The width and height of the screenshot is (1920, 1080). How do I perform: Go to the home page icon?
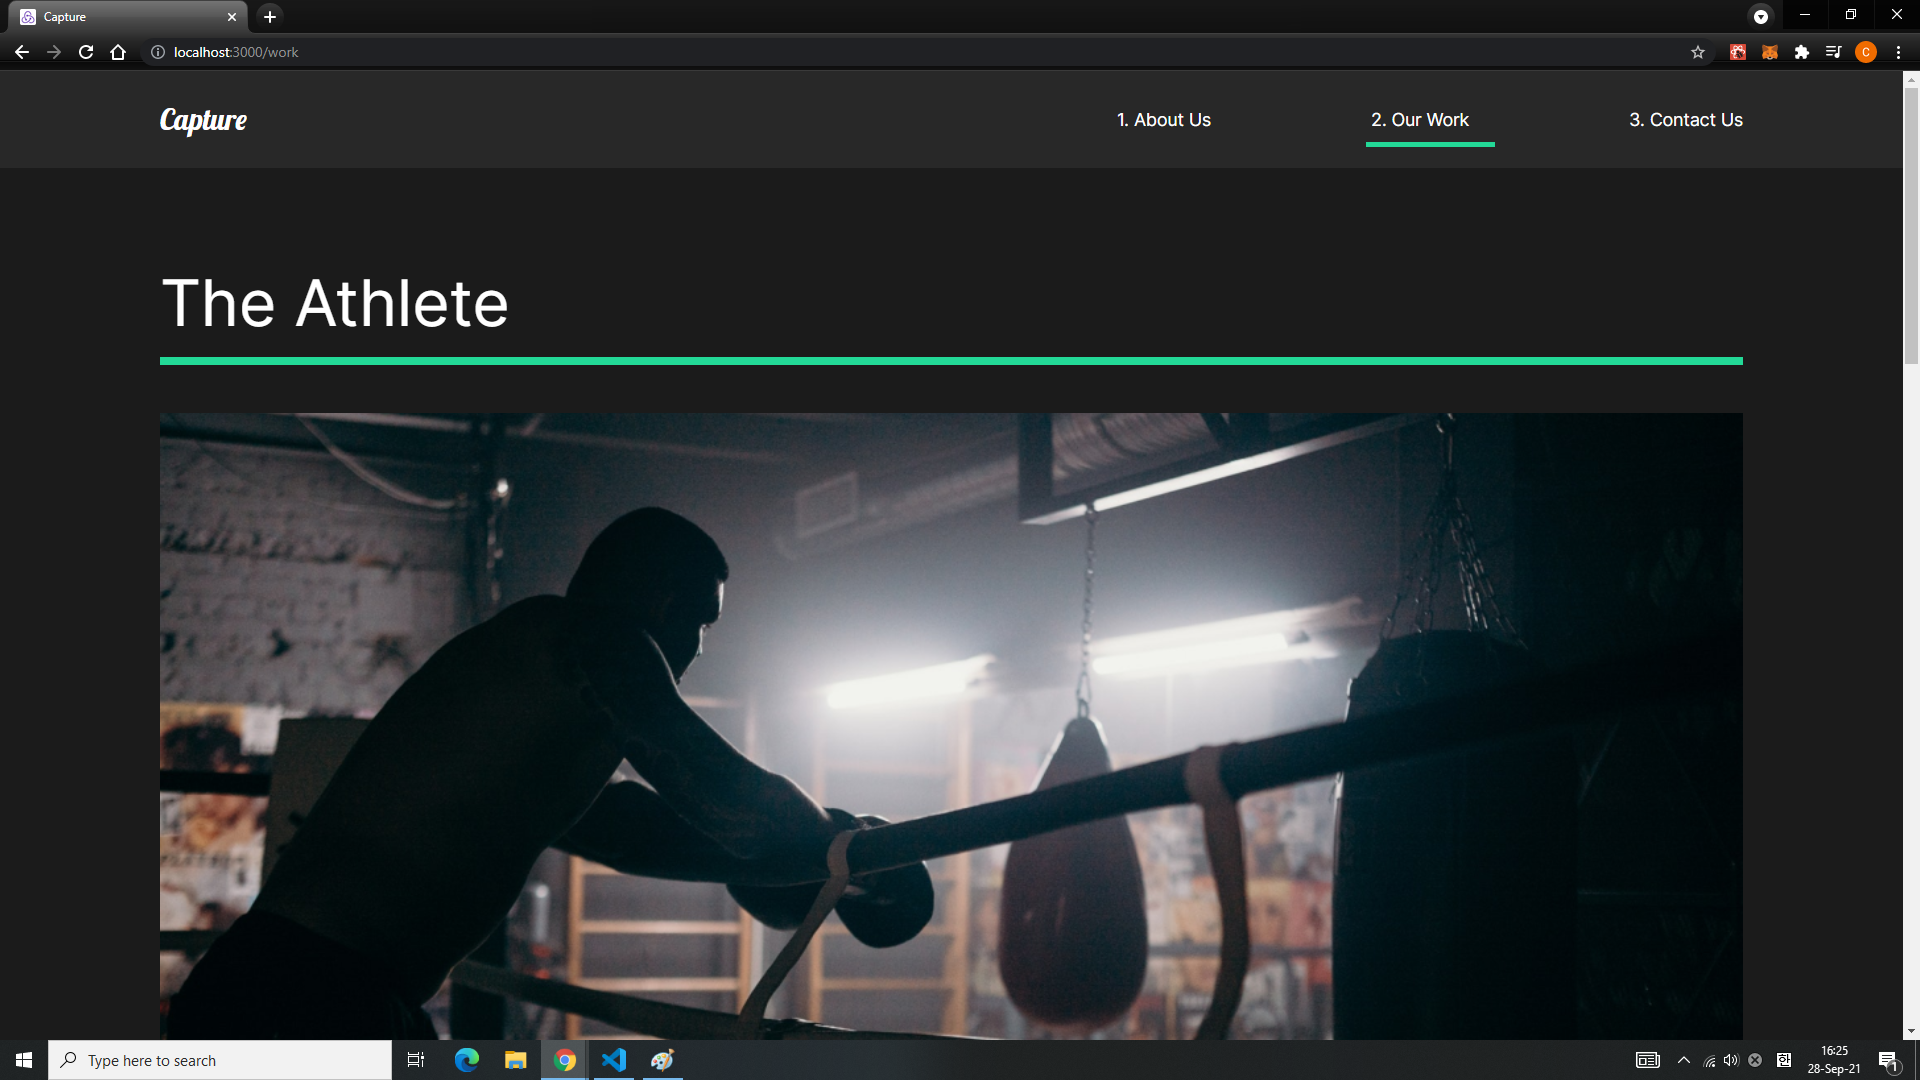click(118, 52)
